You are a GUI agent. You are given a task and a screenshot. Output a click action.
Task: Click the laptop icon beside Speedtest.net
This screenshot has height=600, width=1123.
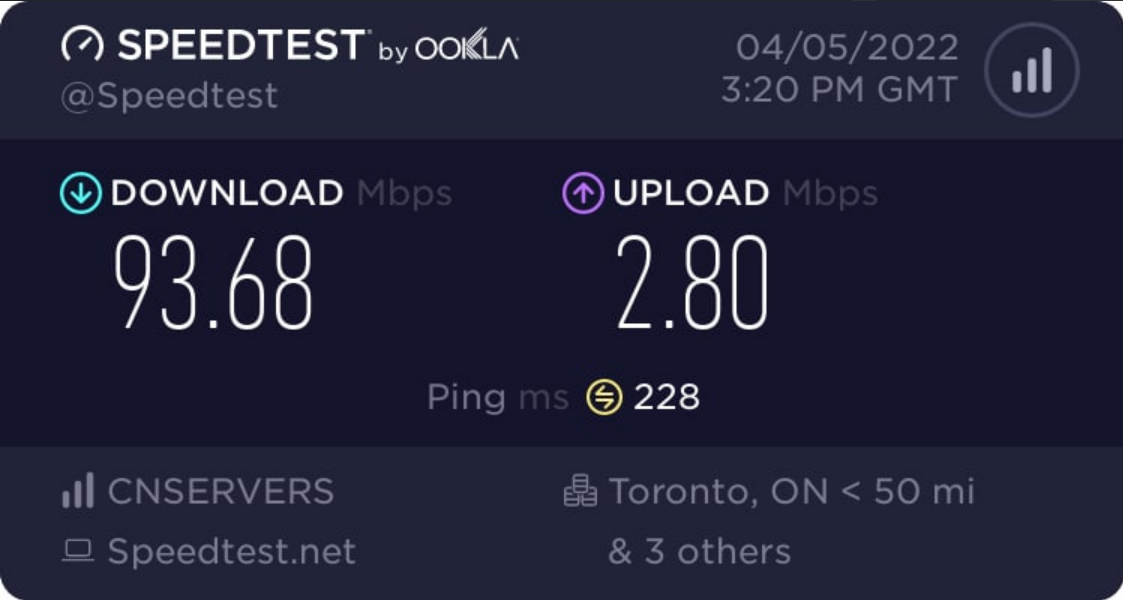click(78, 551)
